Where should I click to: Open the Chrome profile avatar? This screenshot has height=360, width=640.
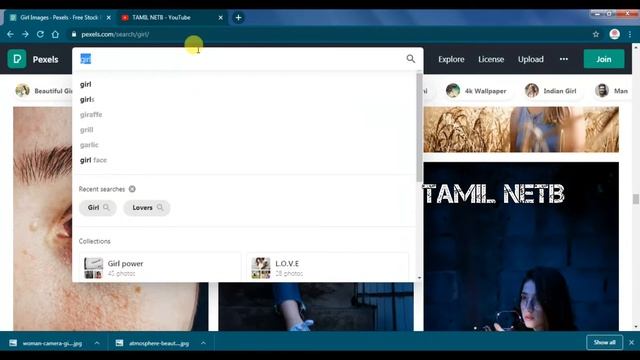click(614, 34)
